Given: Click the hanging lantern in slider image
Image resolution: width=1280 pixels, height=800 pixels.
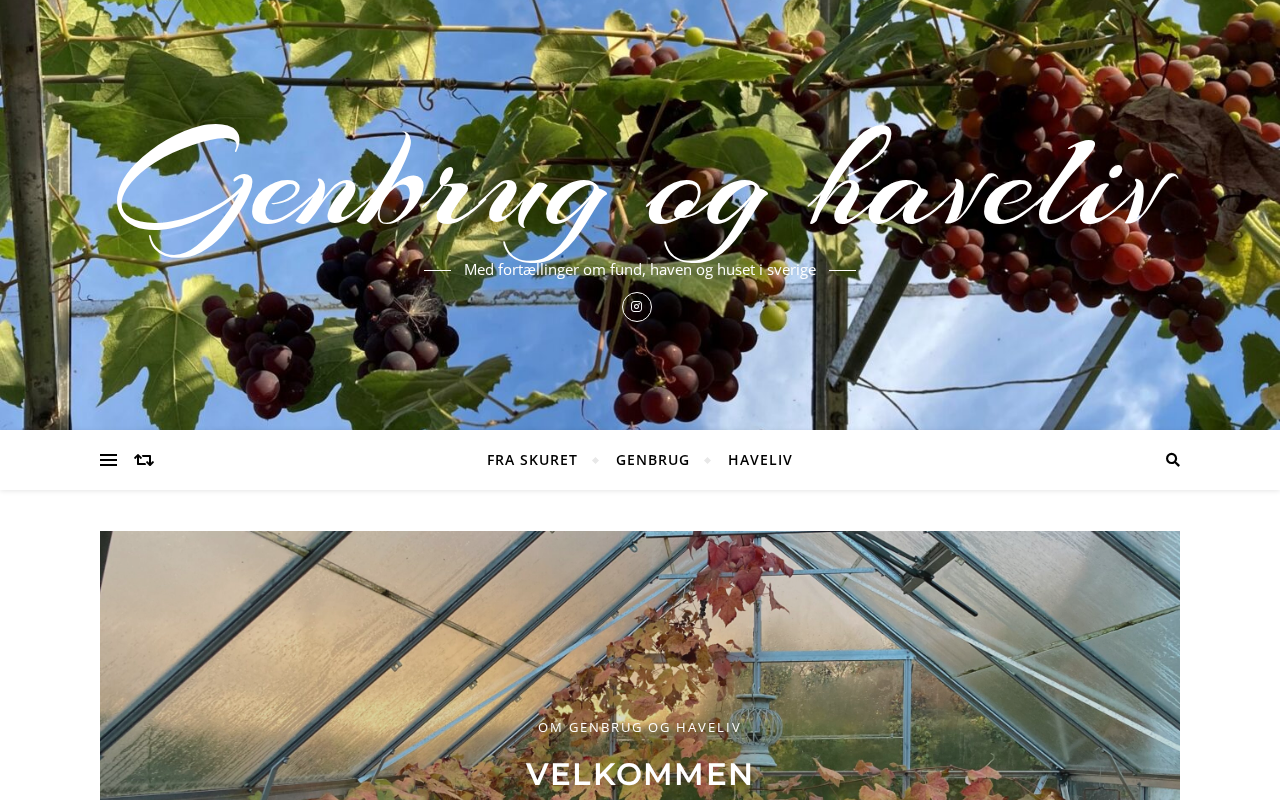Looking at the screenshot, I should point(763,725).
